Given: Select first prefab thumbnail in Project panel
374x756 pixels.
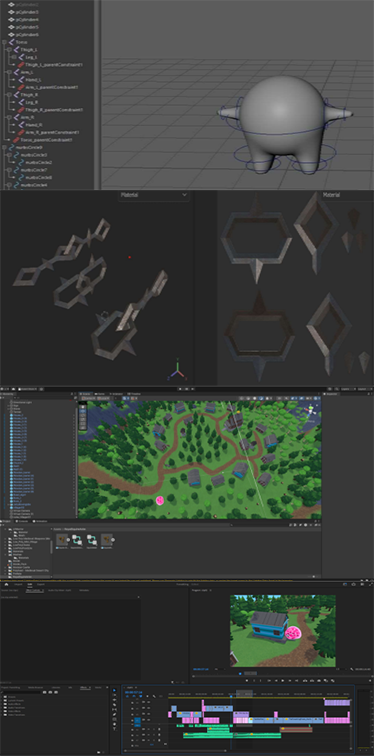Looking at the screenshot, I should point(61,540).
